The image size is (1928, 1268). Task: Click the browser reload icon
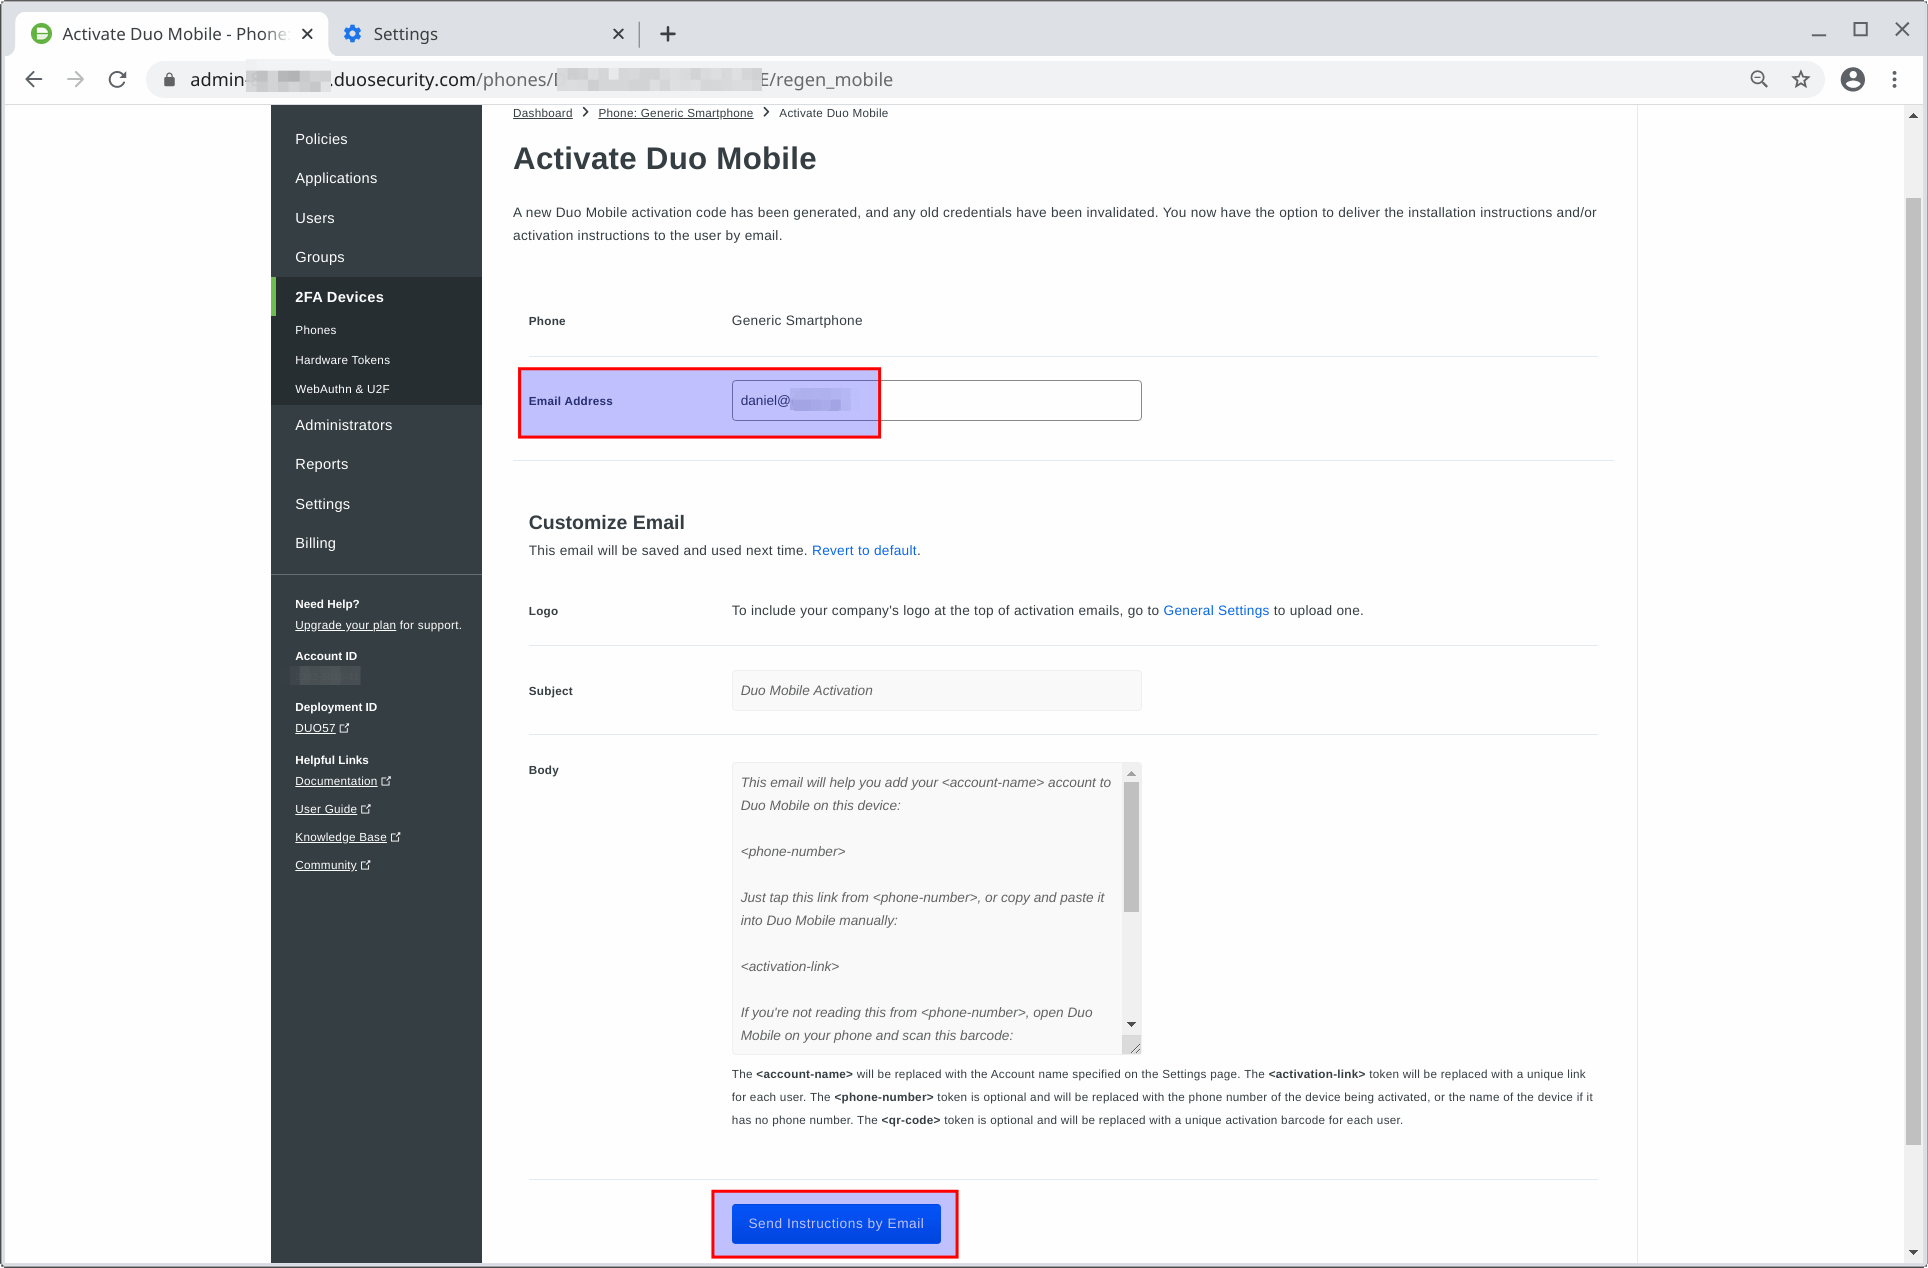[x=117, y=80]
